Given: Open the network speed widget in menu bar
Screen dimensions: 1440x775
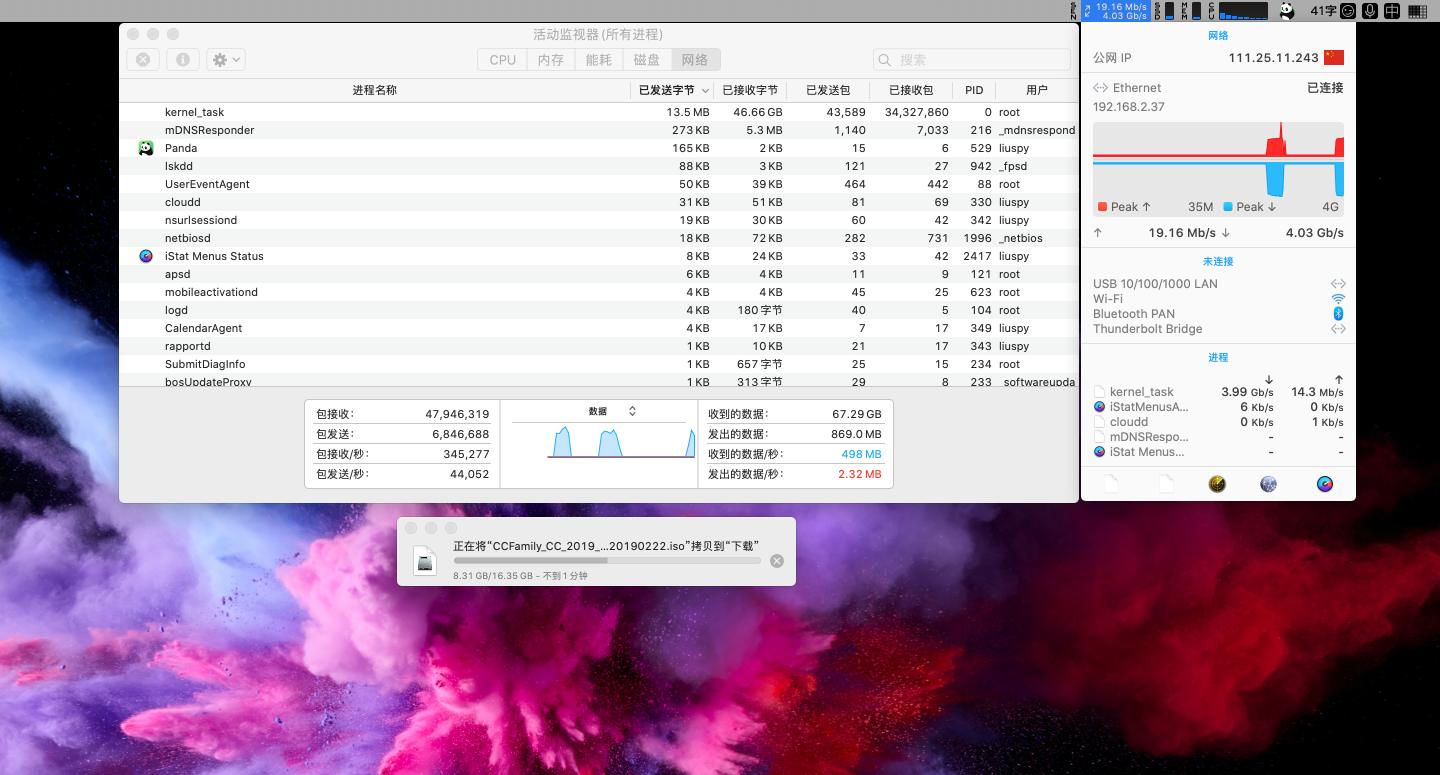Looking at the screenshot, I should pyautogui.click(x=1120, y=11).
